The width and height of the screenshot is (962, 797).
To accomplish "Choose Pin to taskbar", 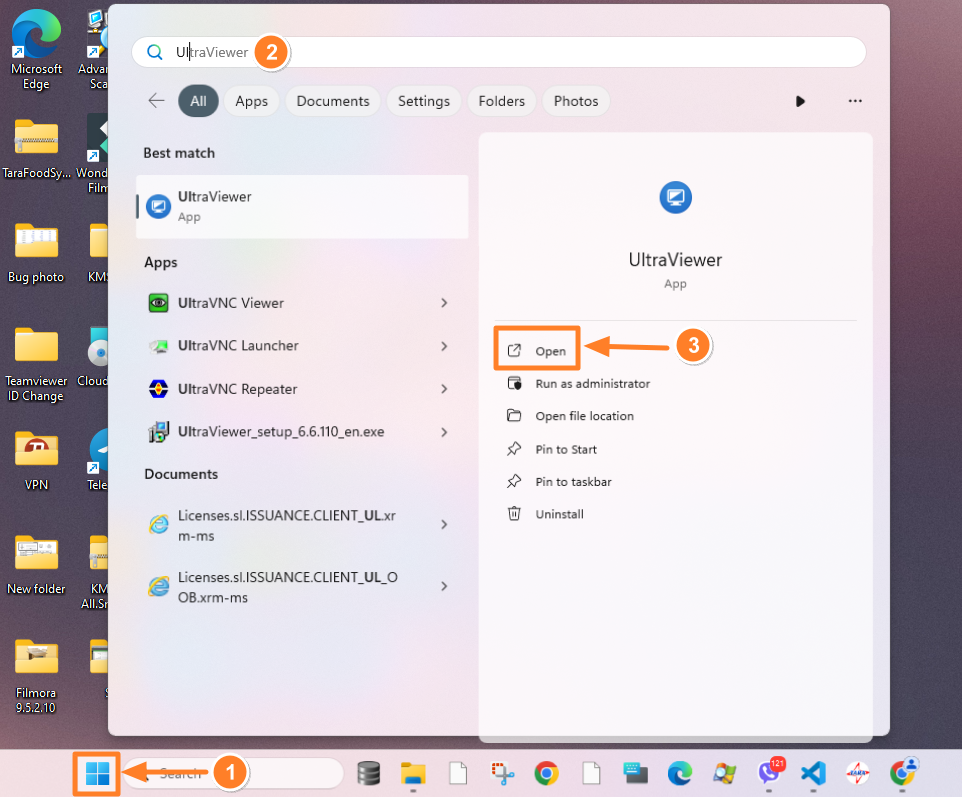I will pos(559,482).
